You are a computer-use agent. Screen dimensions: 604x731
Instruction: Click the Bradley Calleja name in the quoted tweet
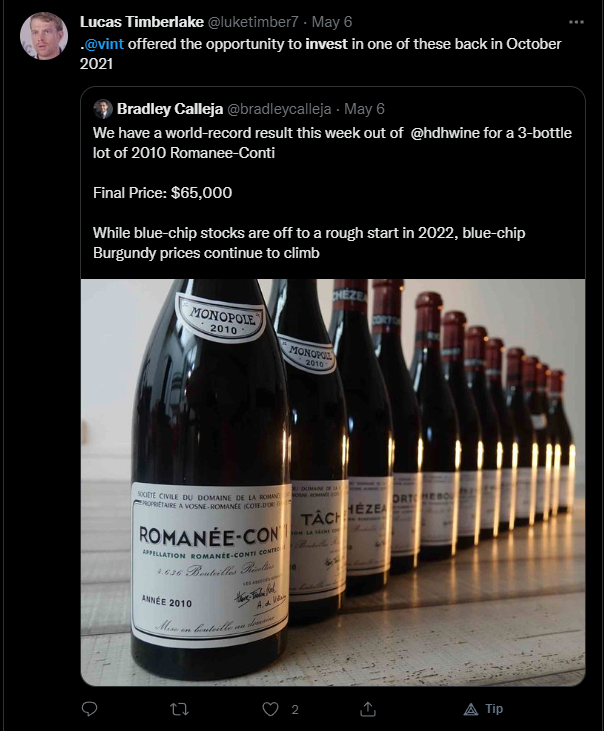pos(172,109)
